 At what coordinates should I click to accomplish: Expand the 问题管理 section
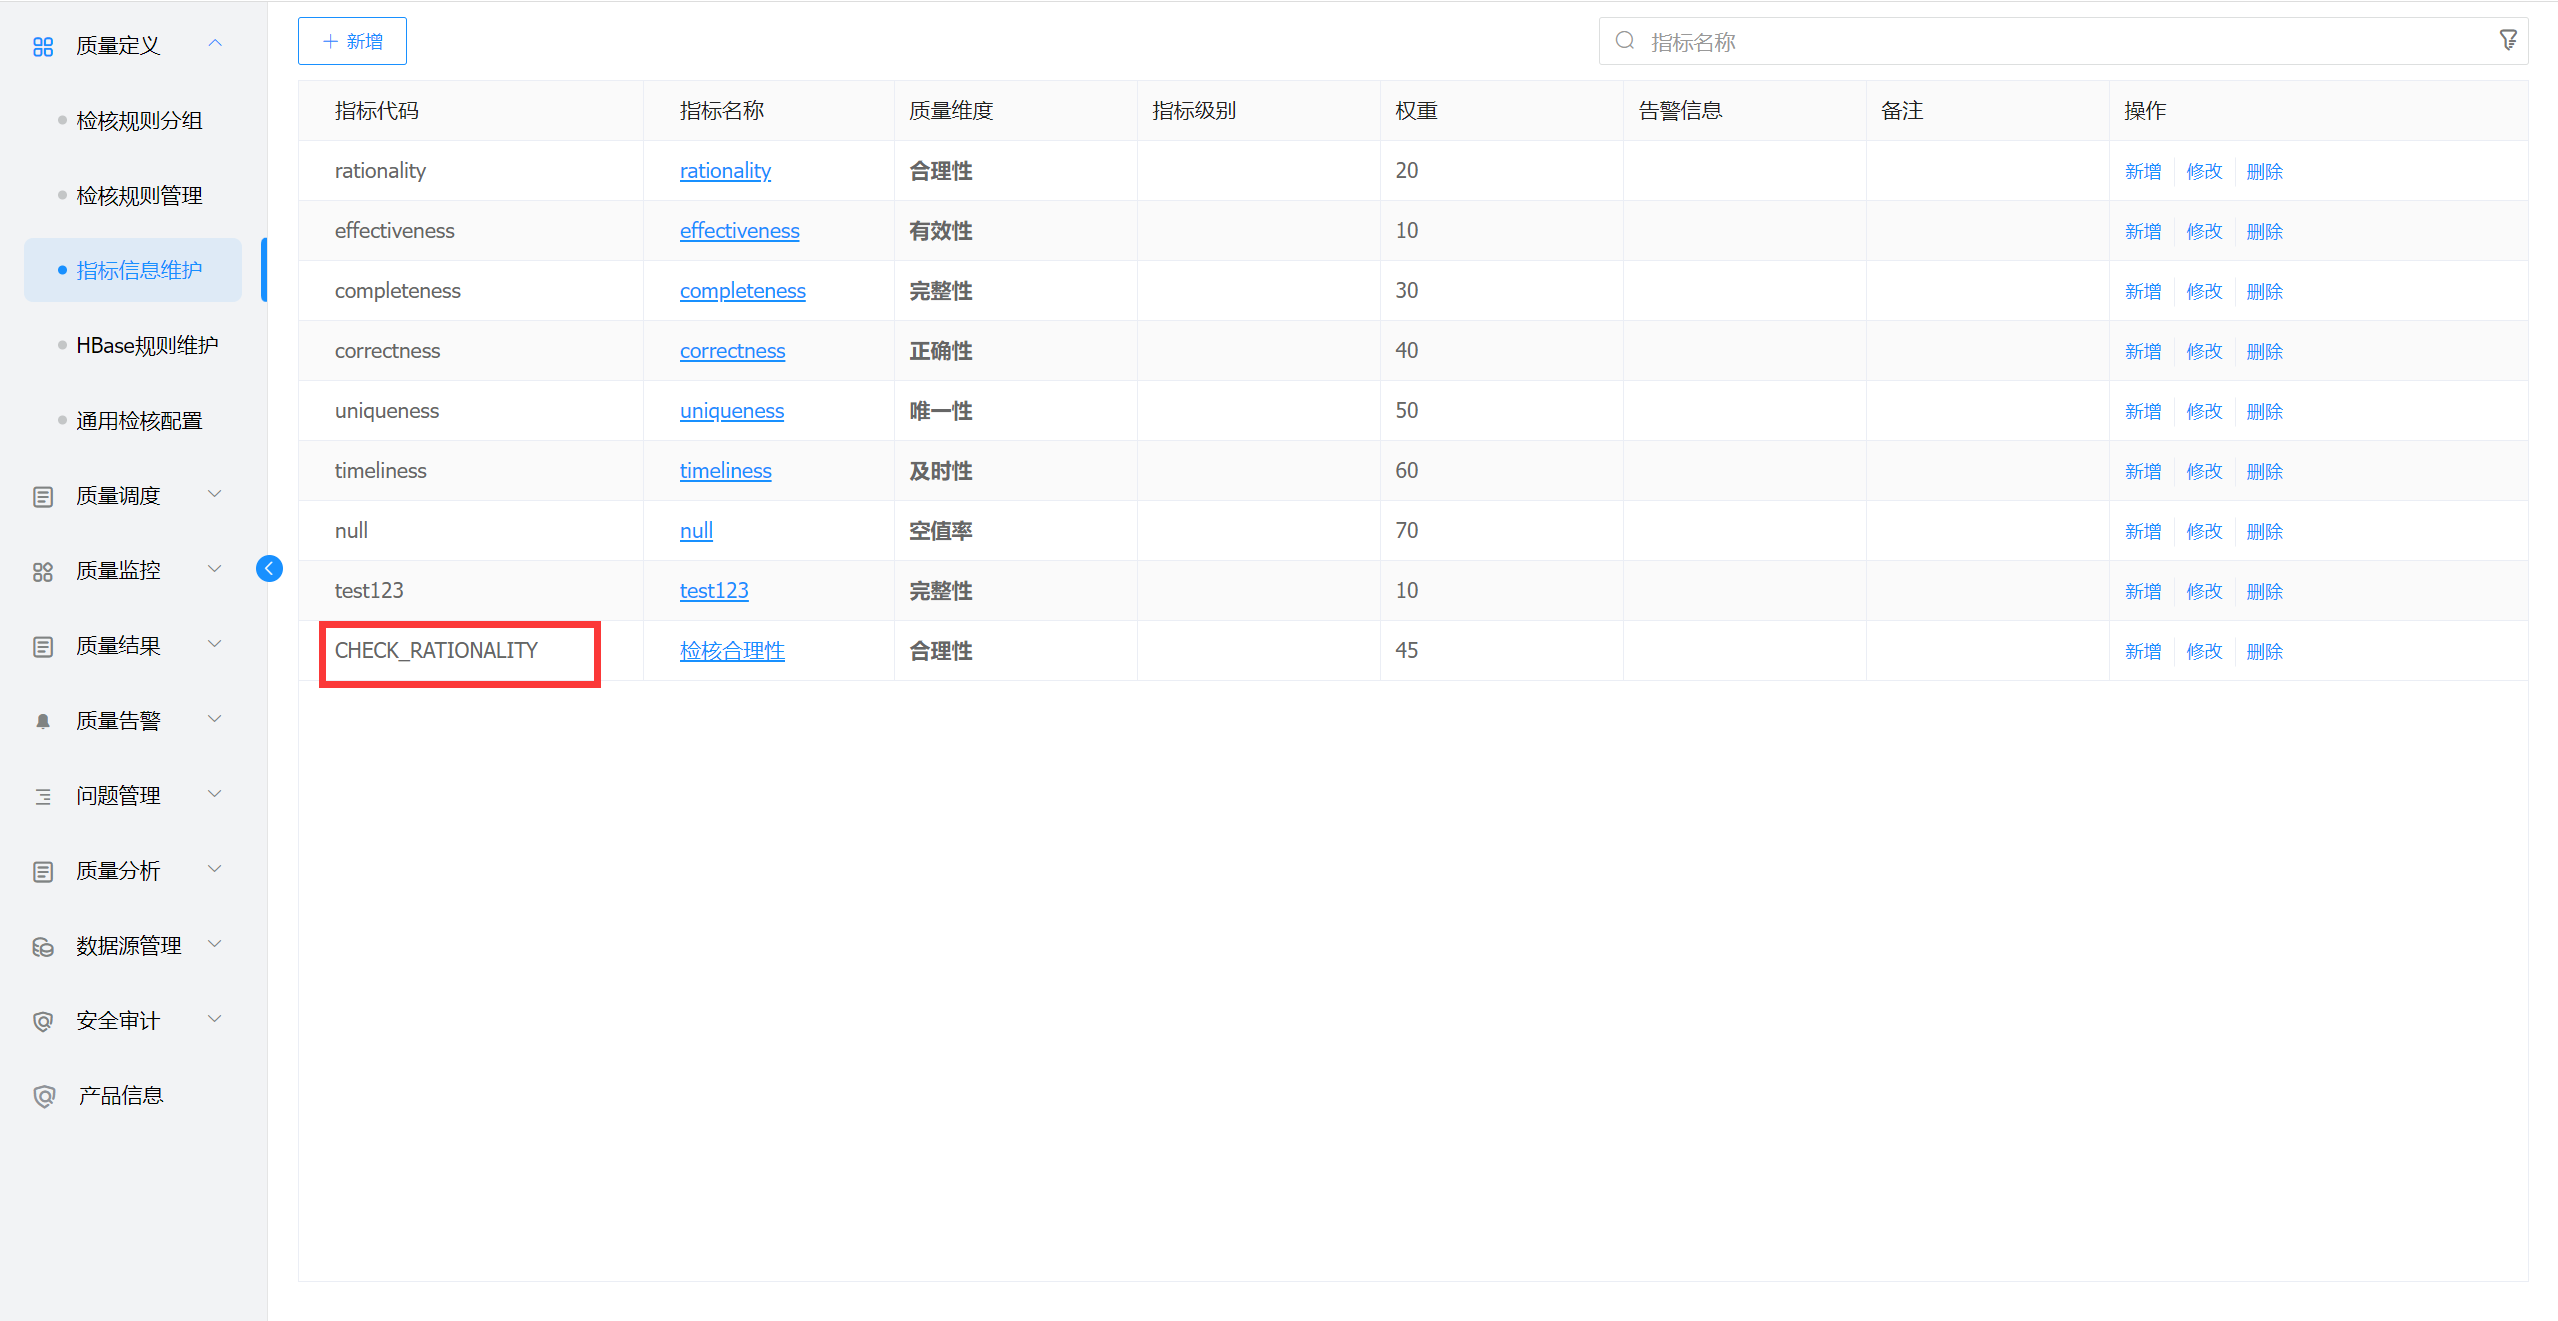(x=215, y=794)
